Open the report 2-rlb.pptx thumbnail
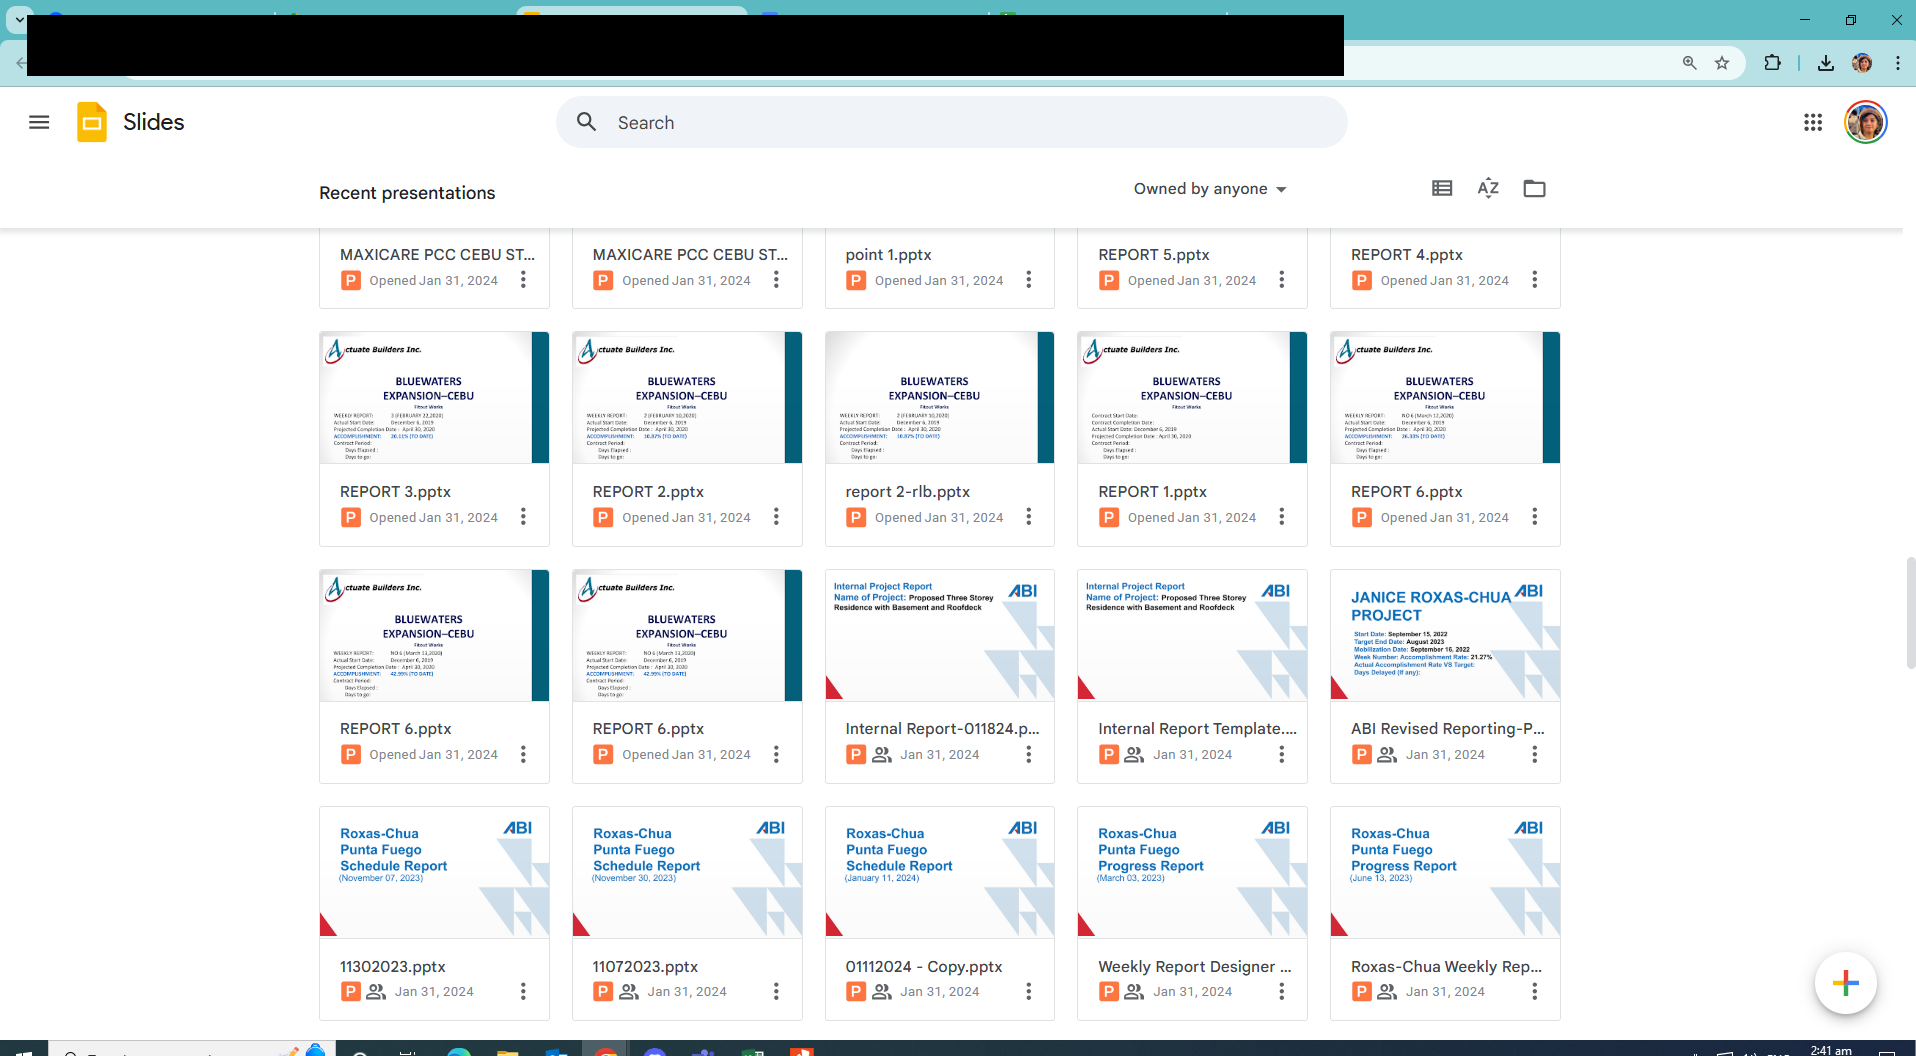 [940, 398]
